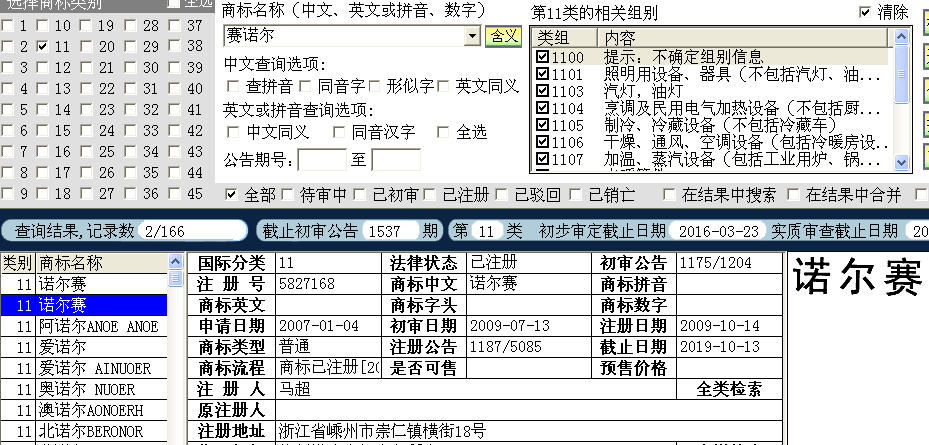
Task: Check 已销亡 status filter
Action: click(x=575, y=195)
